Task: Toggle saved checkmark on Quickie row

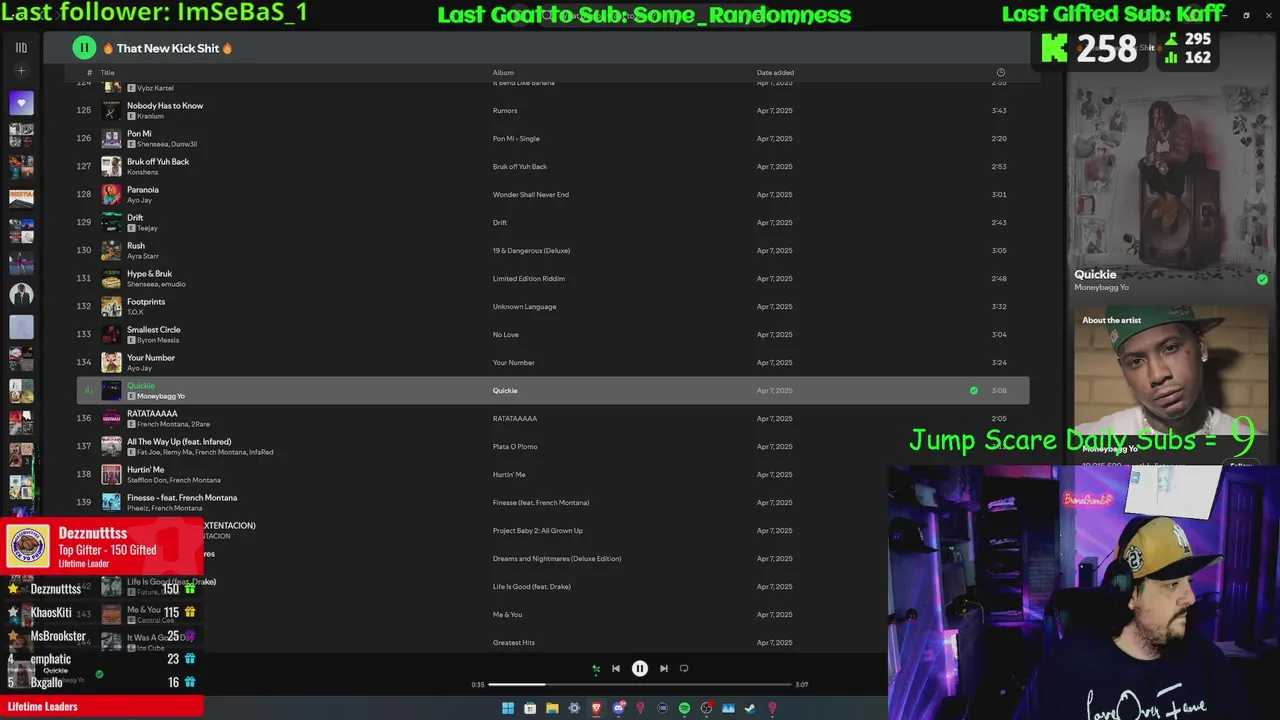Action: click(974, 391)
